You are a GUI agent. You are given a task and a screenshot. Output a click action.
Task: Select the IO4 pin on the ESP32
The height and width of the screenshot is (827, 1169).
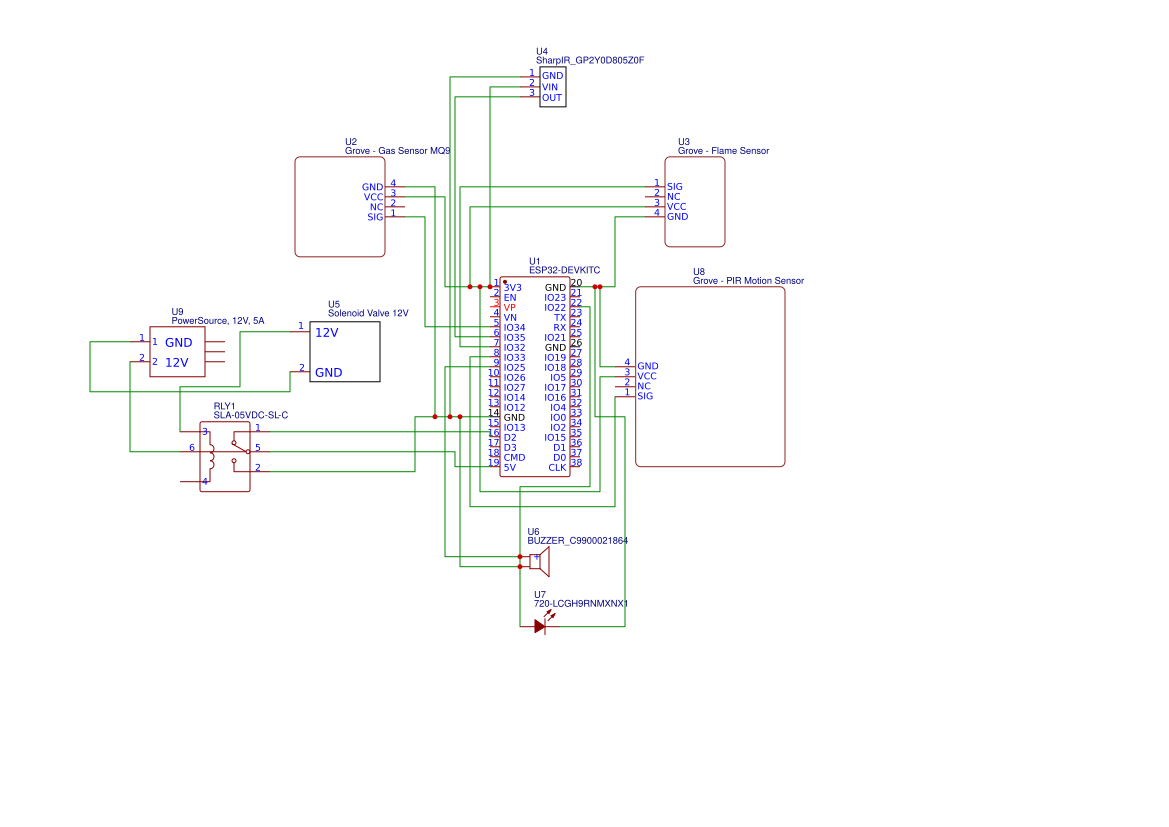coord(558,408)
